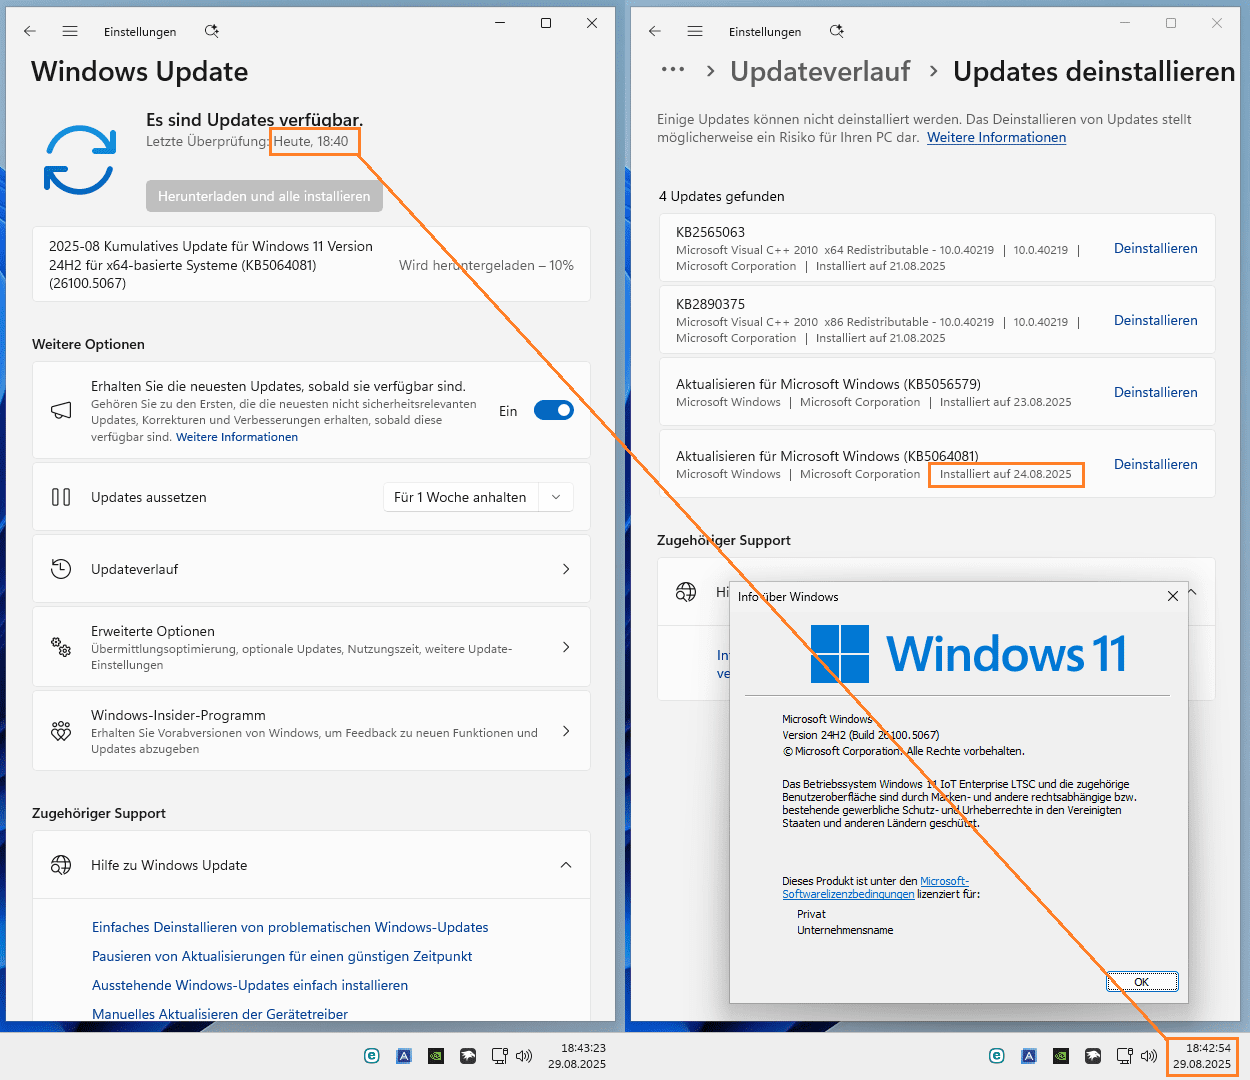Image resolution: width=1250 pixels, height=1080 pixels.
Task: Open the pause duration dropdown chevron
Action: tap(556, 497)
